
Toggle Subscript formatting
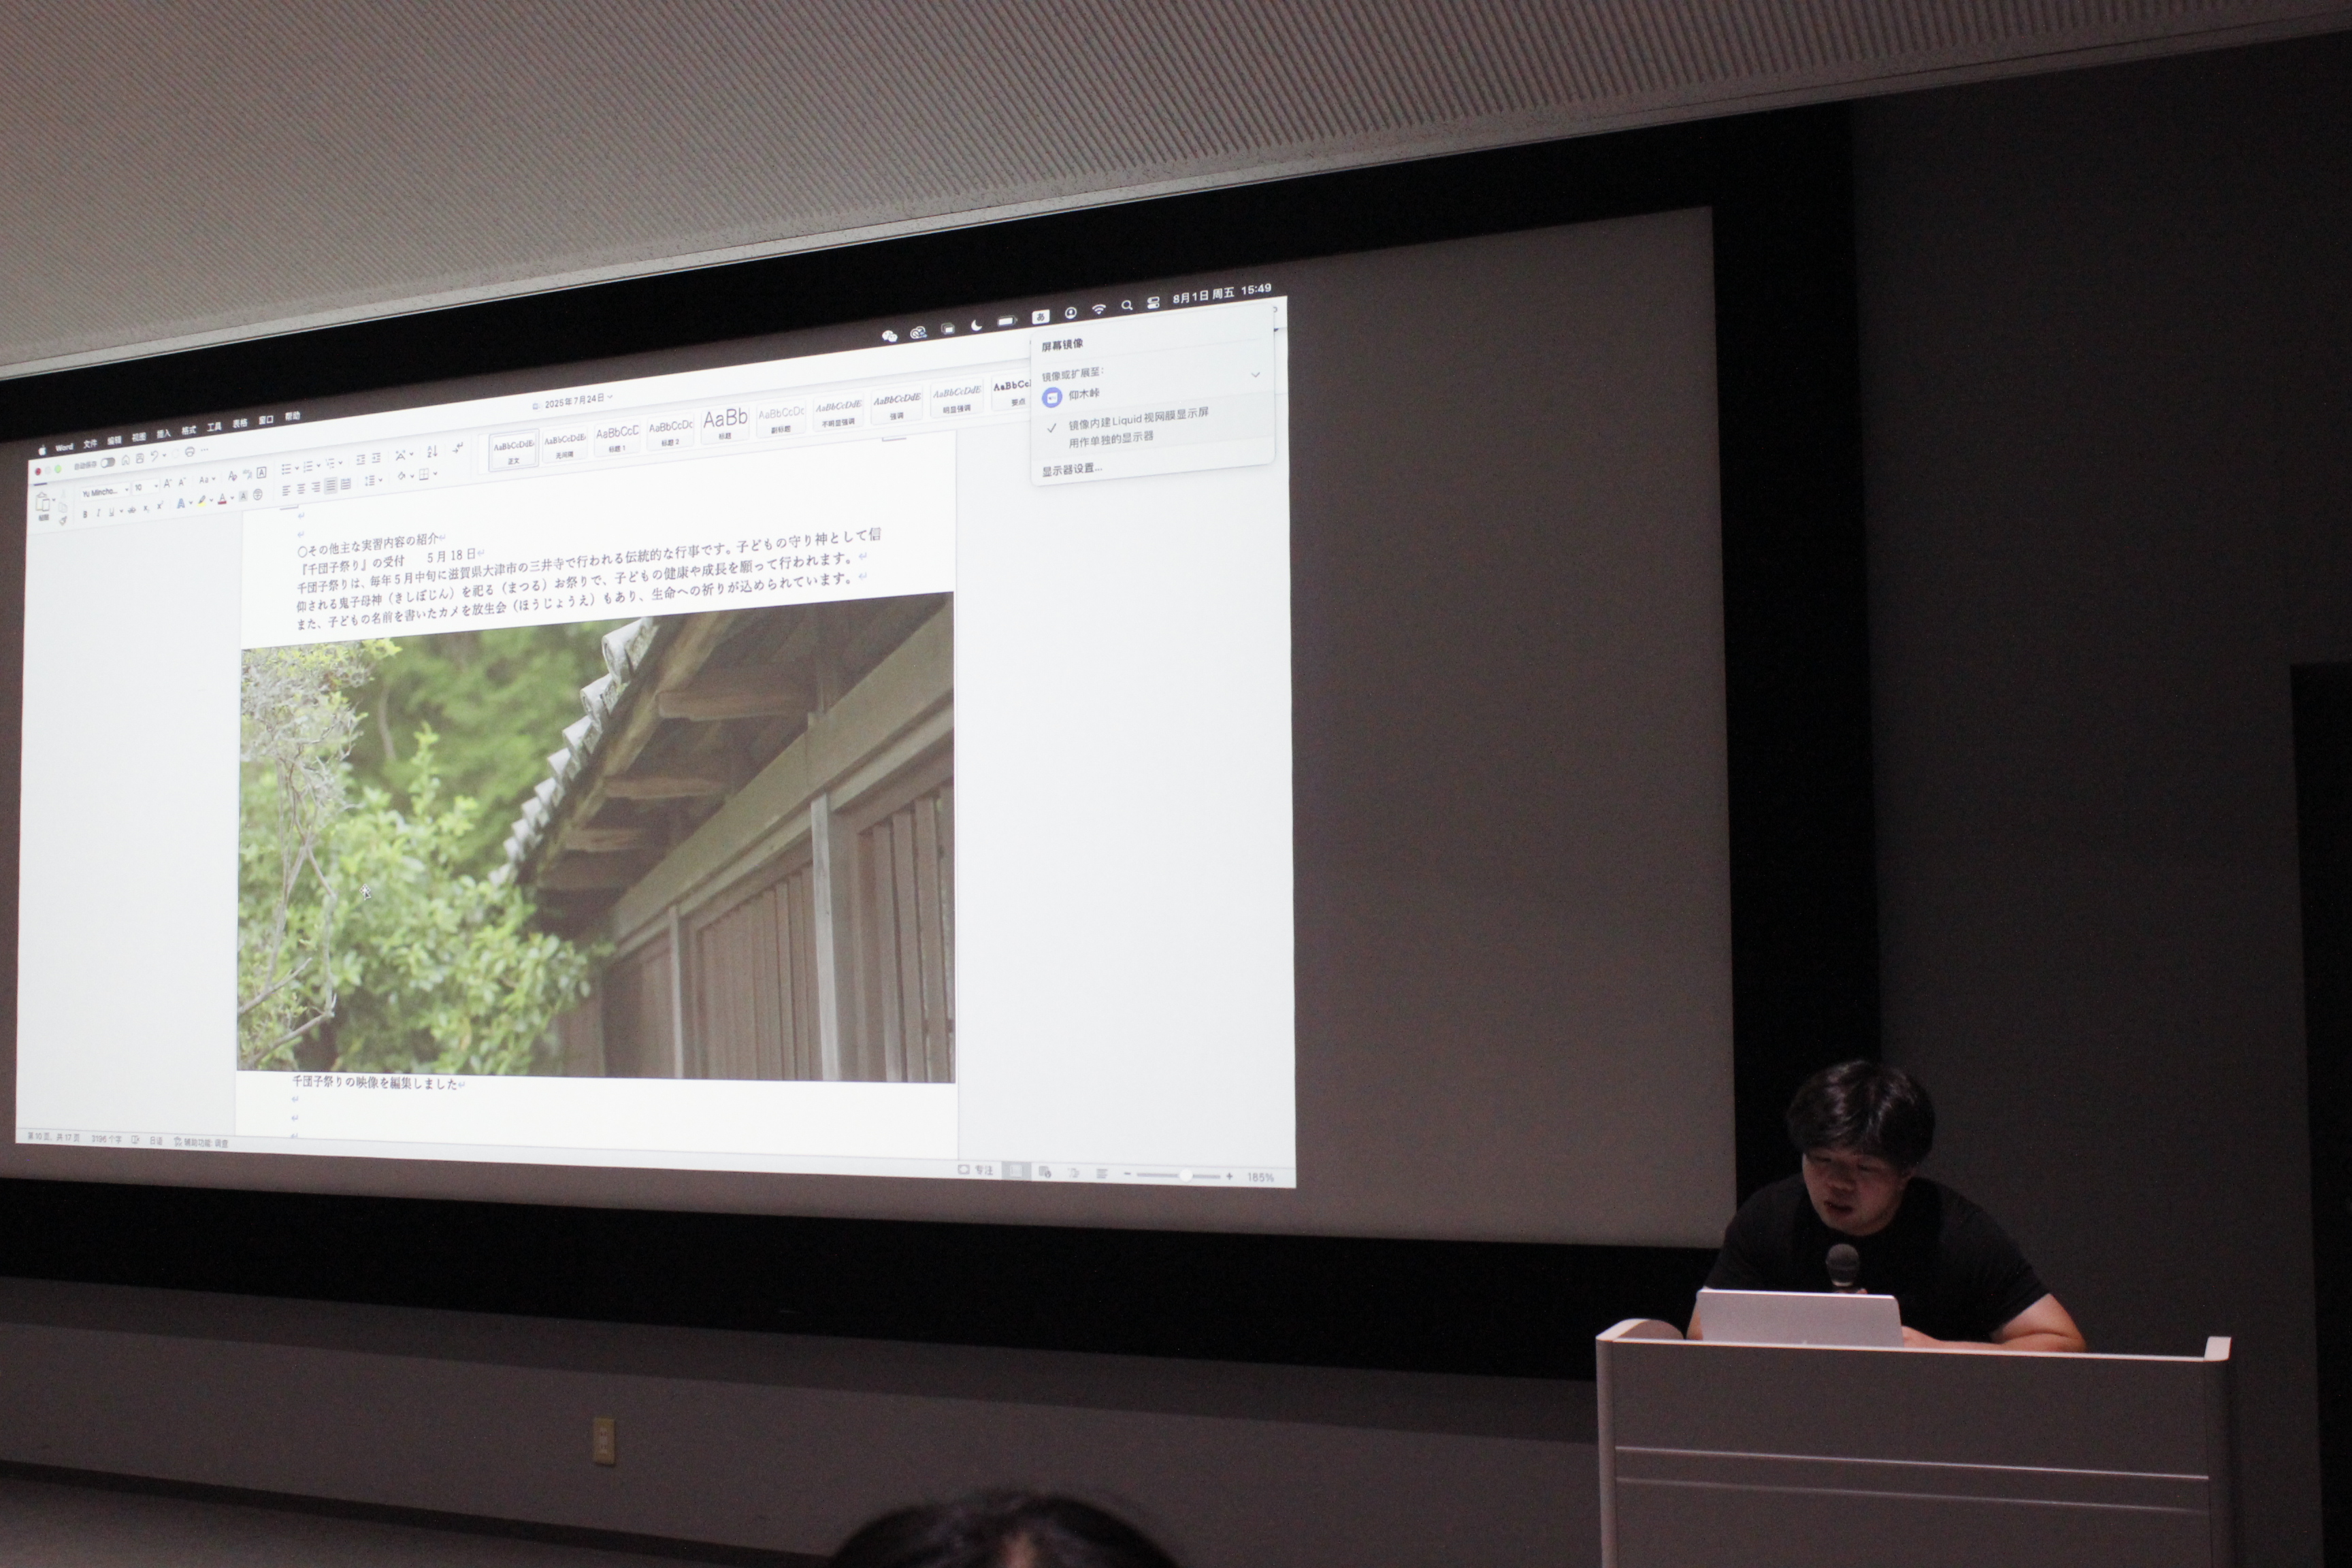(146, 509)
